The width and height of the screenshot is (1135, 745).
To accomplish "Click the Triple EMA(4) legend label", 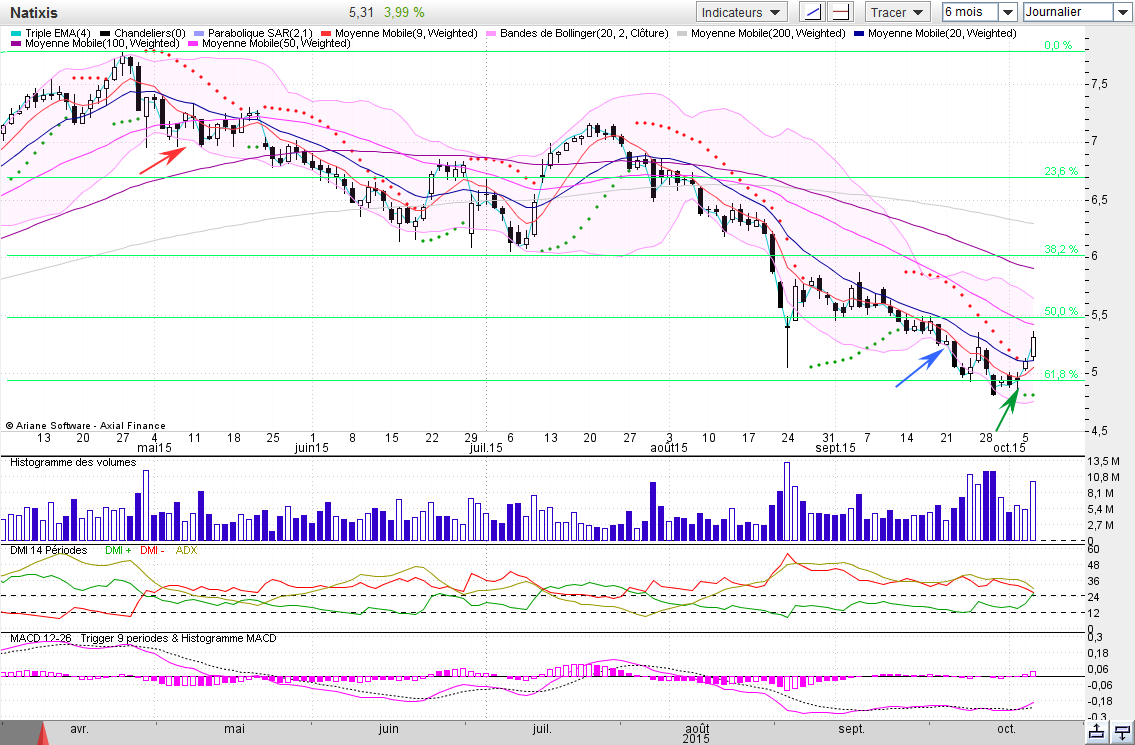I will click(x=58, y=33).
